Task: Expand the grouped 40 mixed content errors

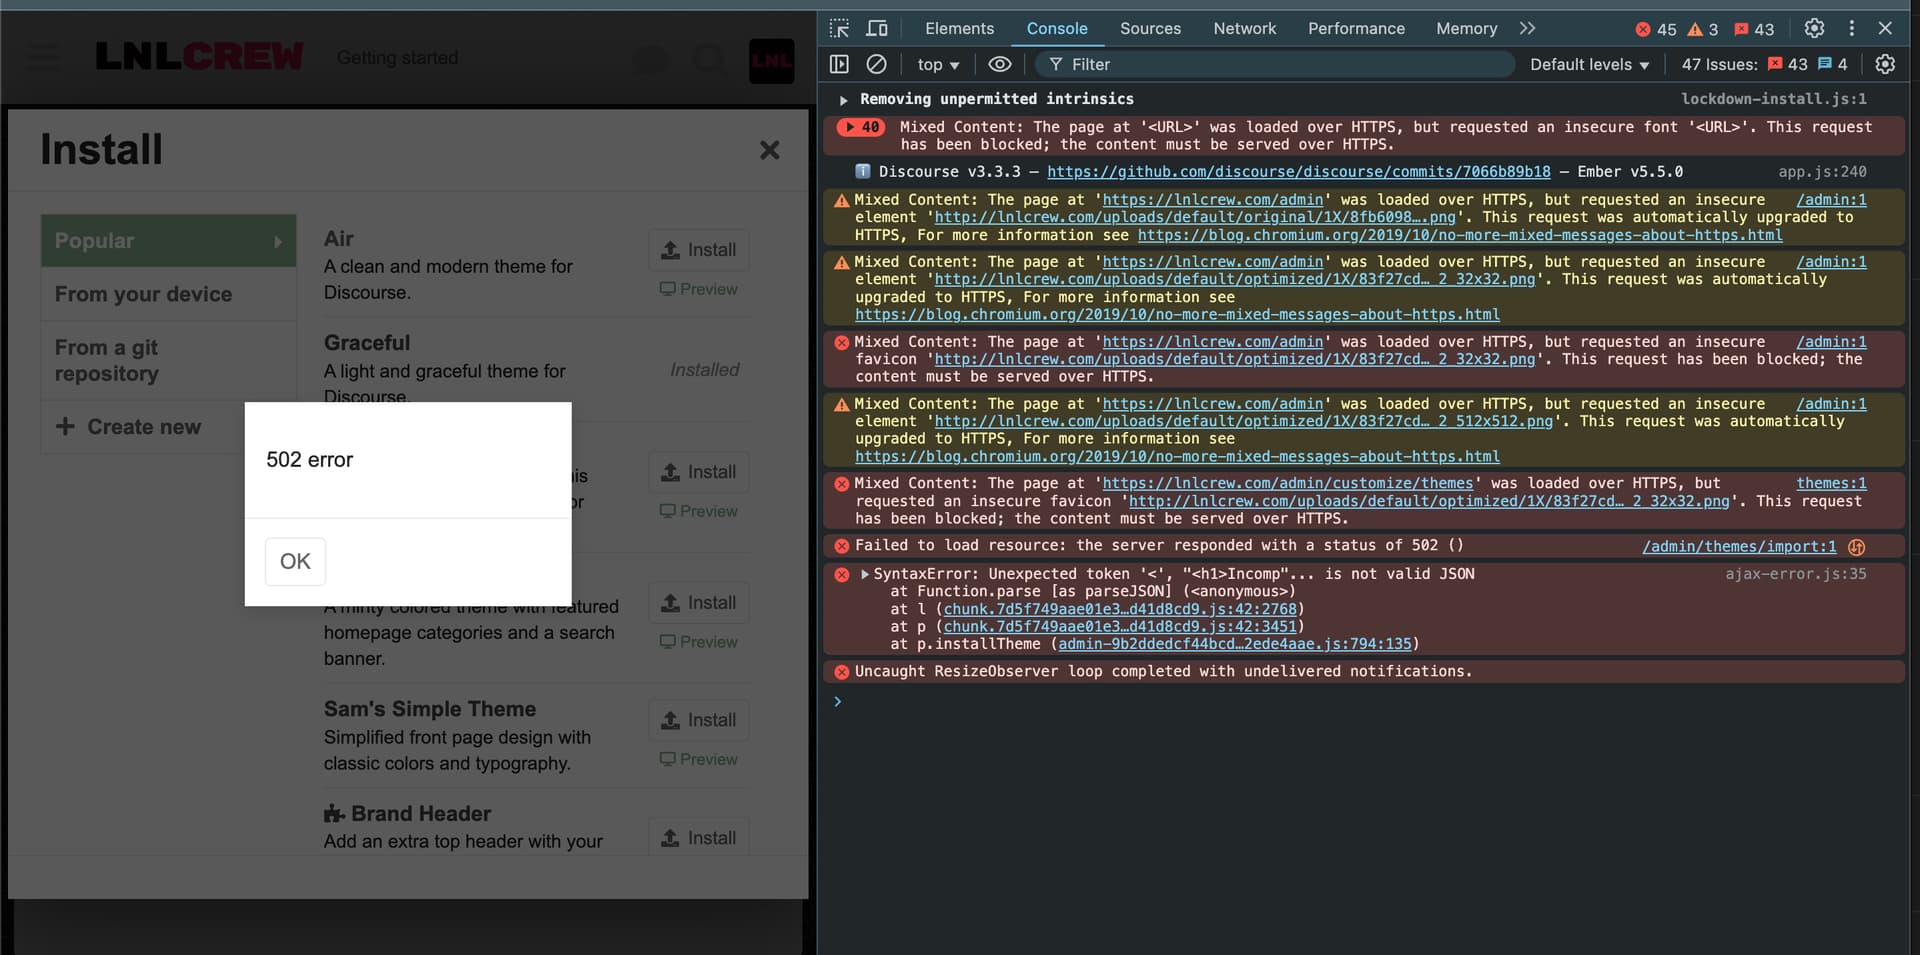Action: tap(851, 127)
